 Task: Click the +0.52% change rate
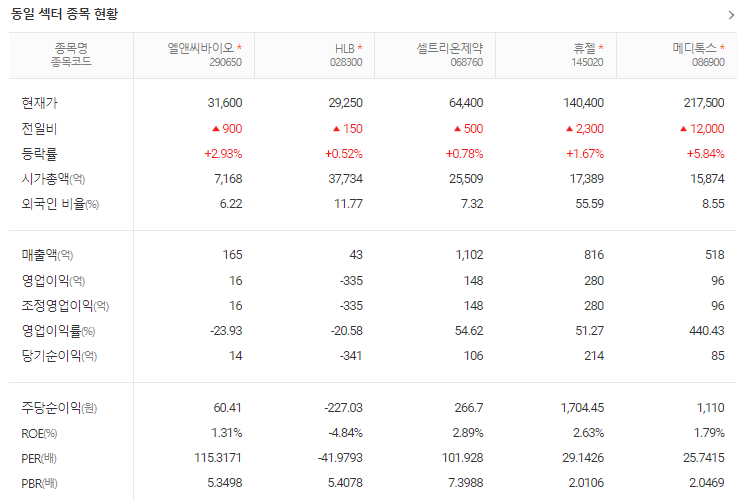point(344,154)
